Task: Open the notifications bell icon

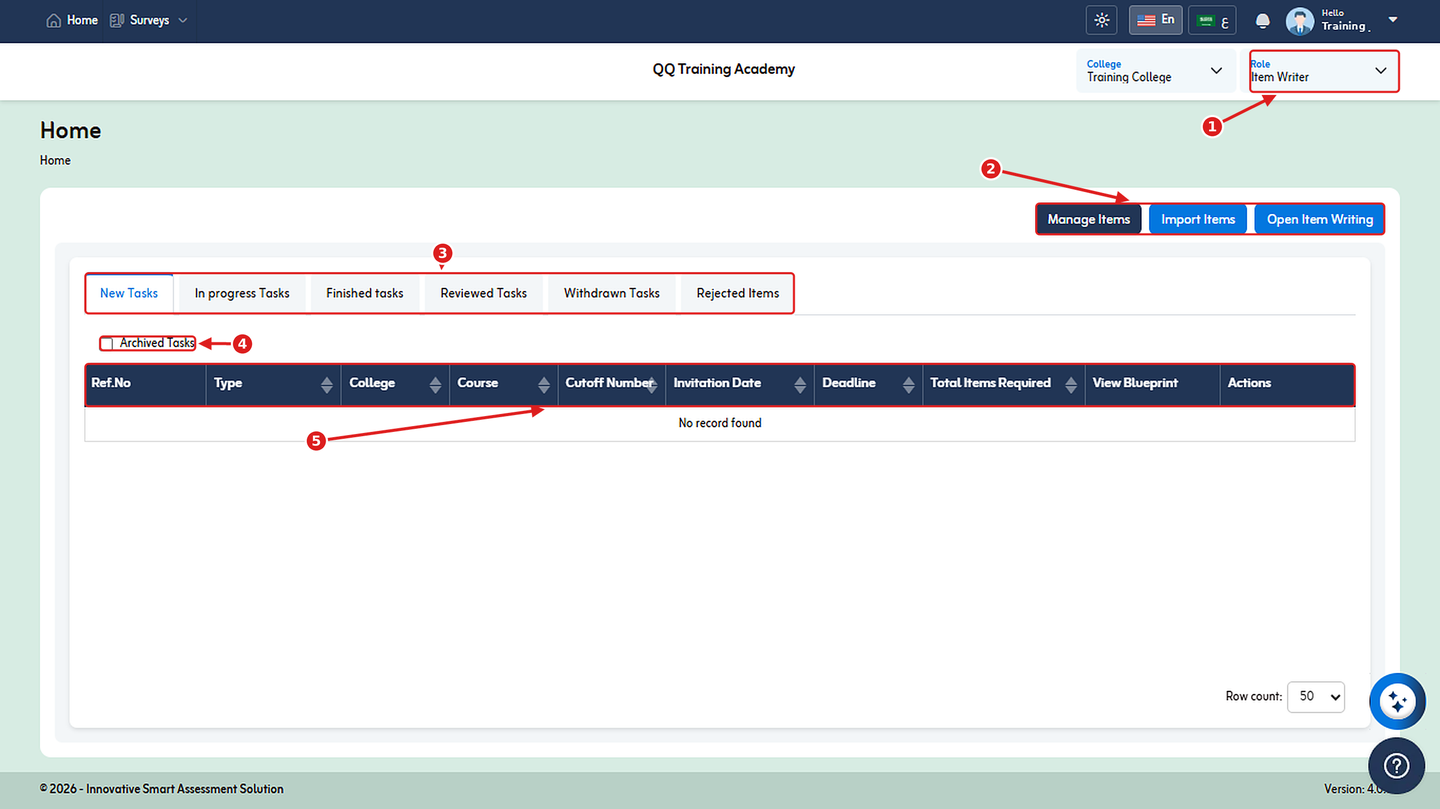Action: 1263,21
